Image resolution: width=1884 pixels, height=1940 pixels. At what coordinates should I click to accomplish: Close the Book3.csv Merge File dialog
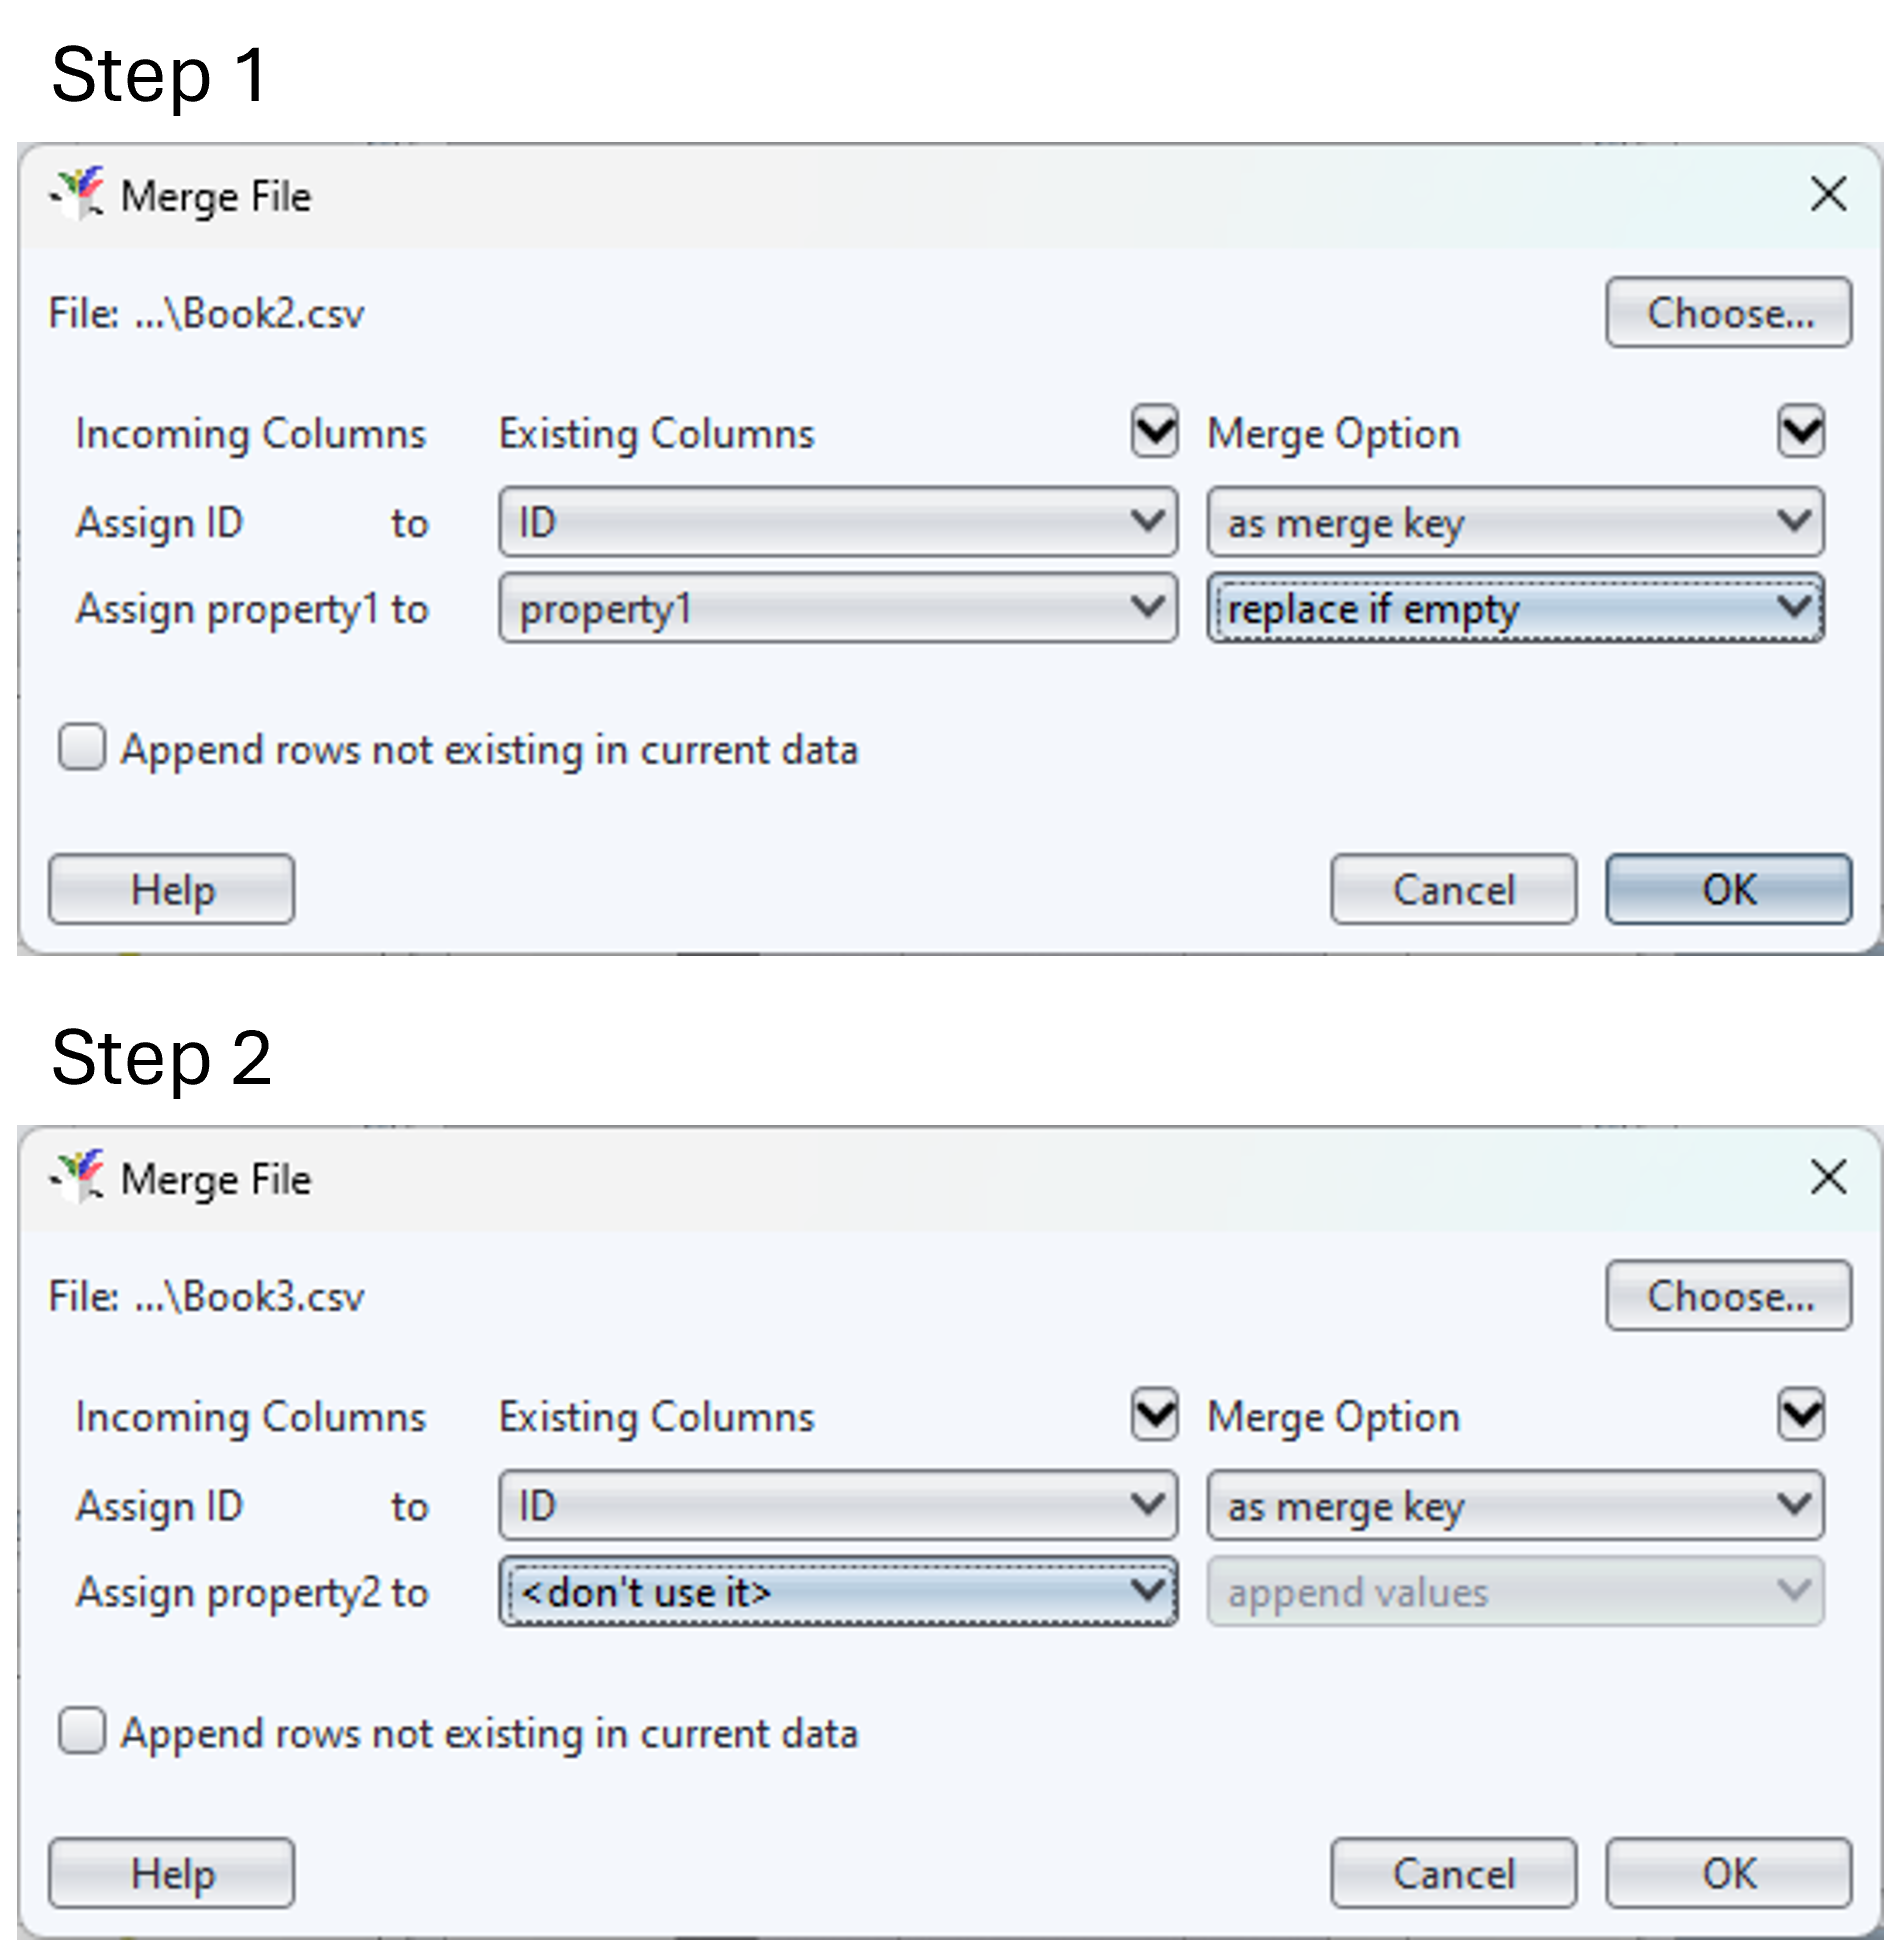(1827, 1177)
